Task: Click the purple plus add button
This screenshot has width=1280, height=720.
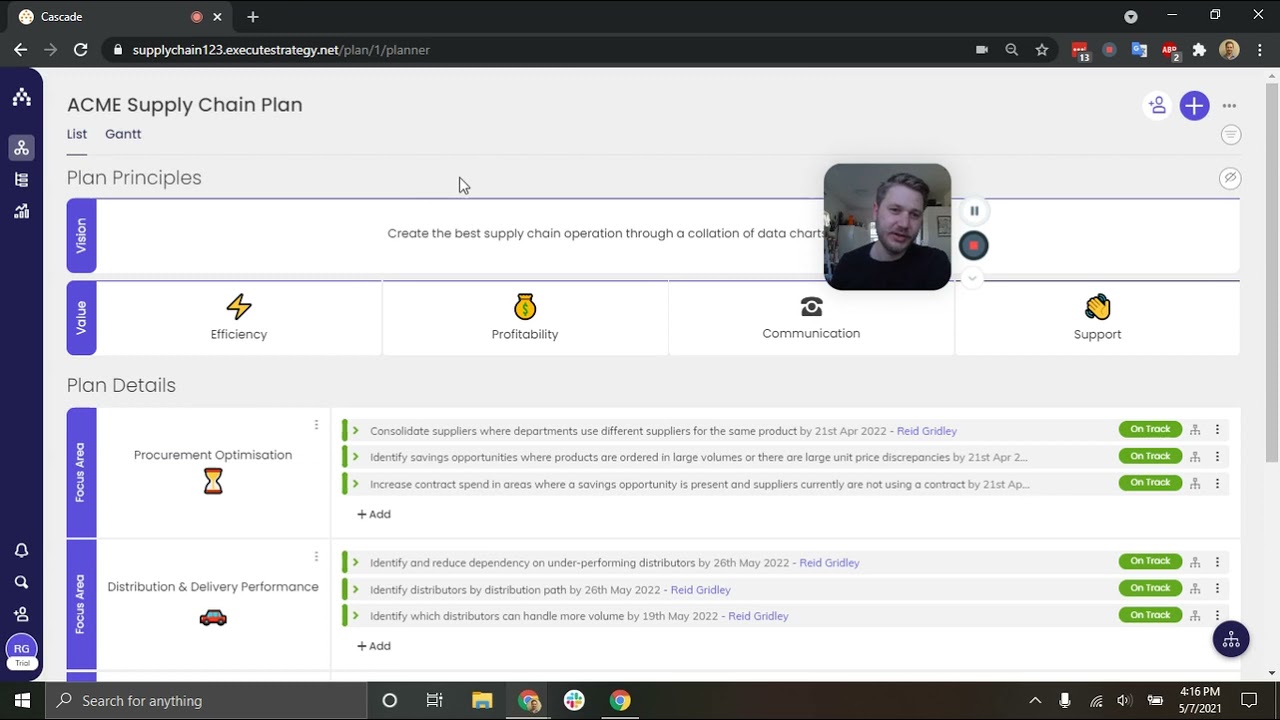Action: tap(1194, 105)
